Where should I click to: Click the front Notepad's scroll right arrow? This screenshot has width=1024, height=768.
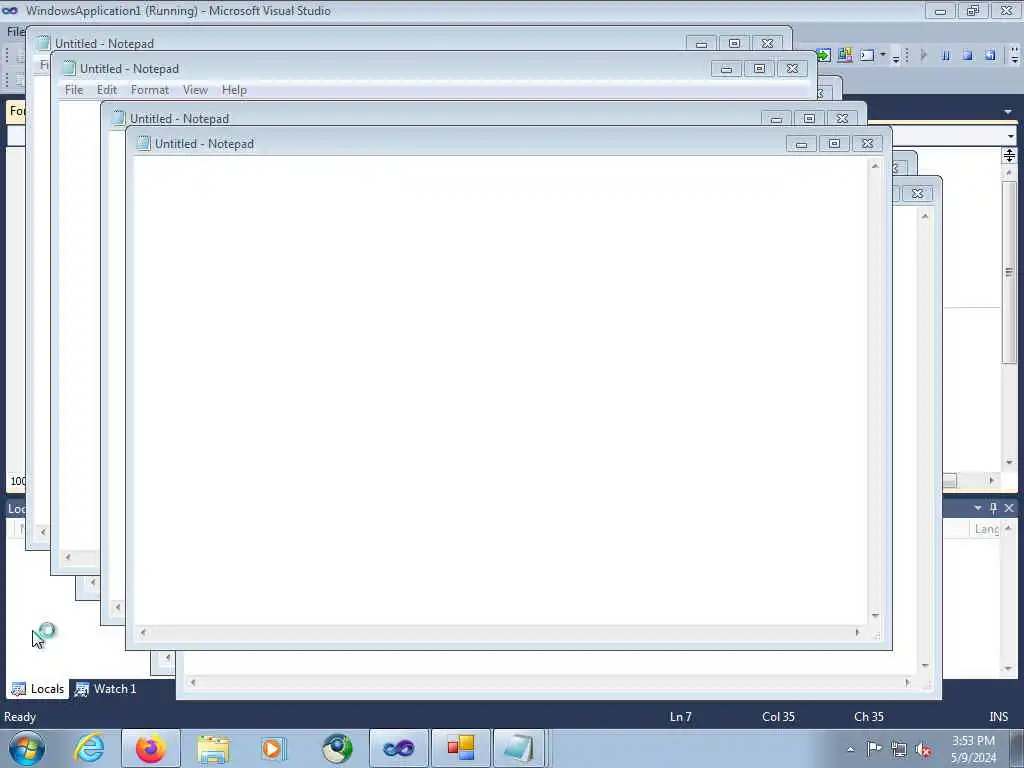(x=857, y=632)
